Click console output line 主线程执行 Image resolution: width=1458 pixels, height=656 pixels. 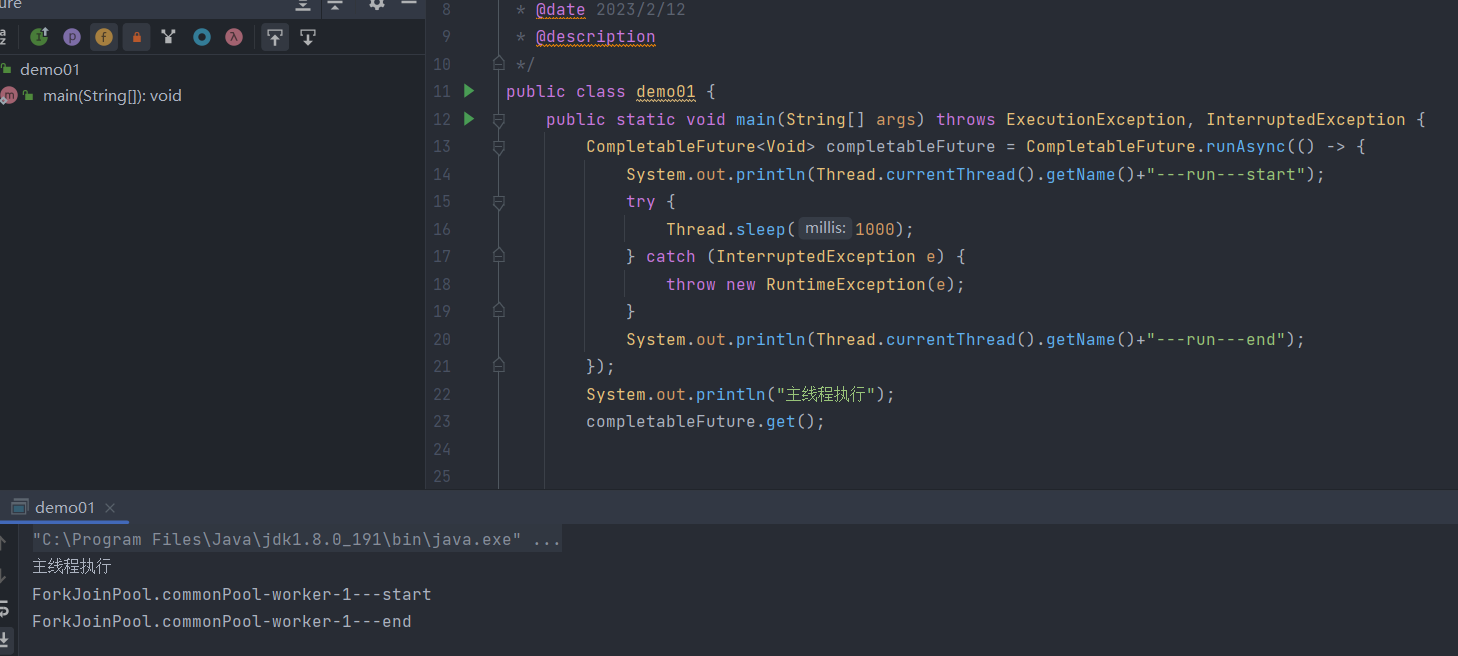[x=72, y=567]
